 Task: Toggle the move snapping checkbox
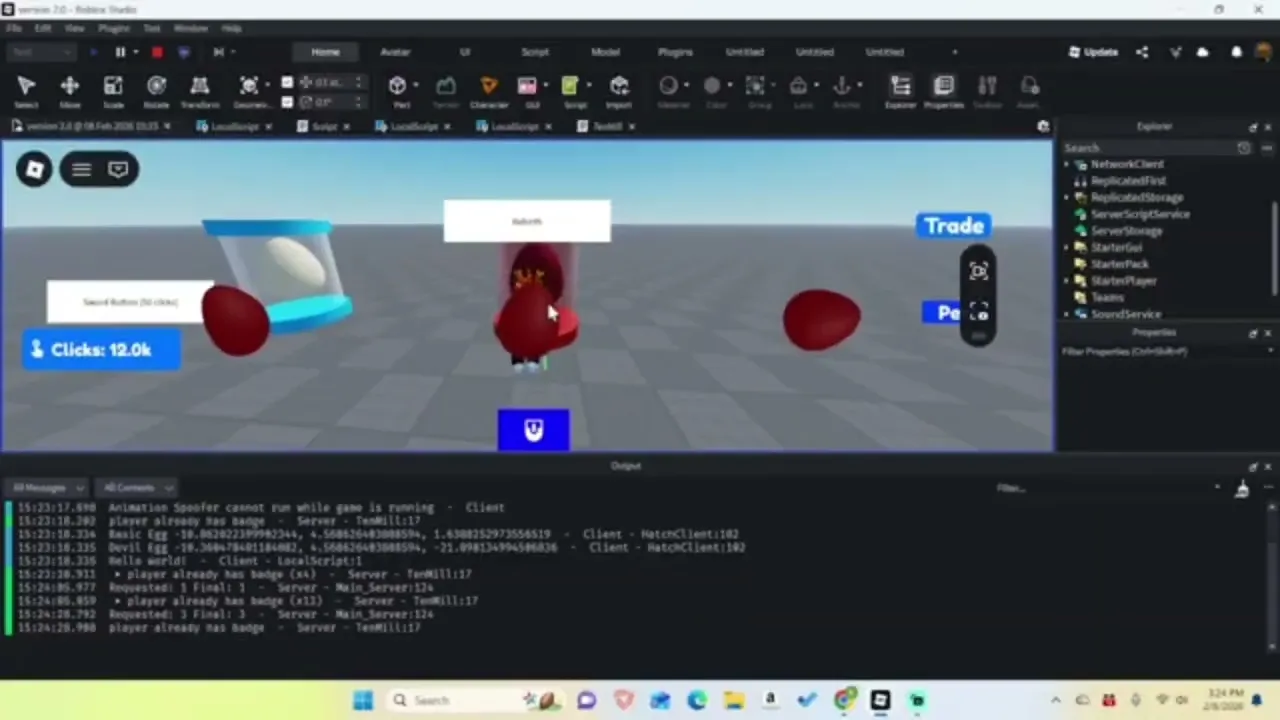287,82
